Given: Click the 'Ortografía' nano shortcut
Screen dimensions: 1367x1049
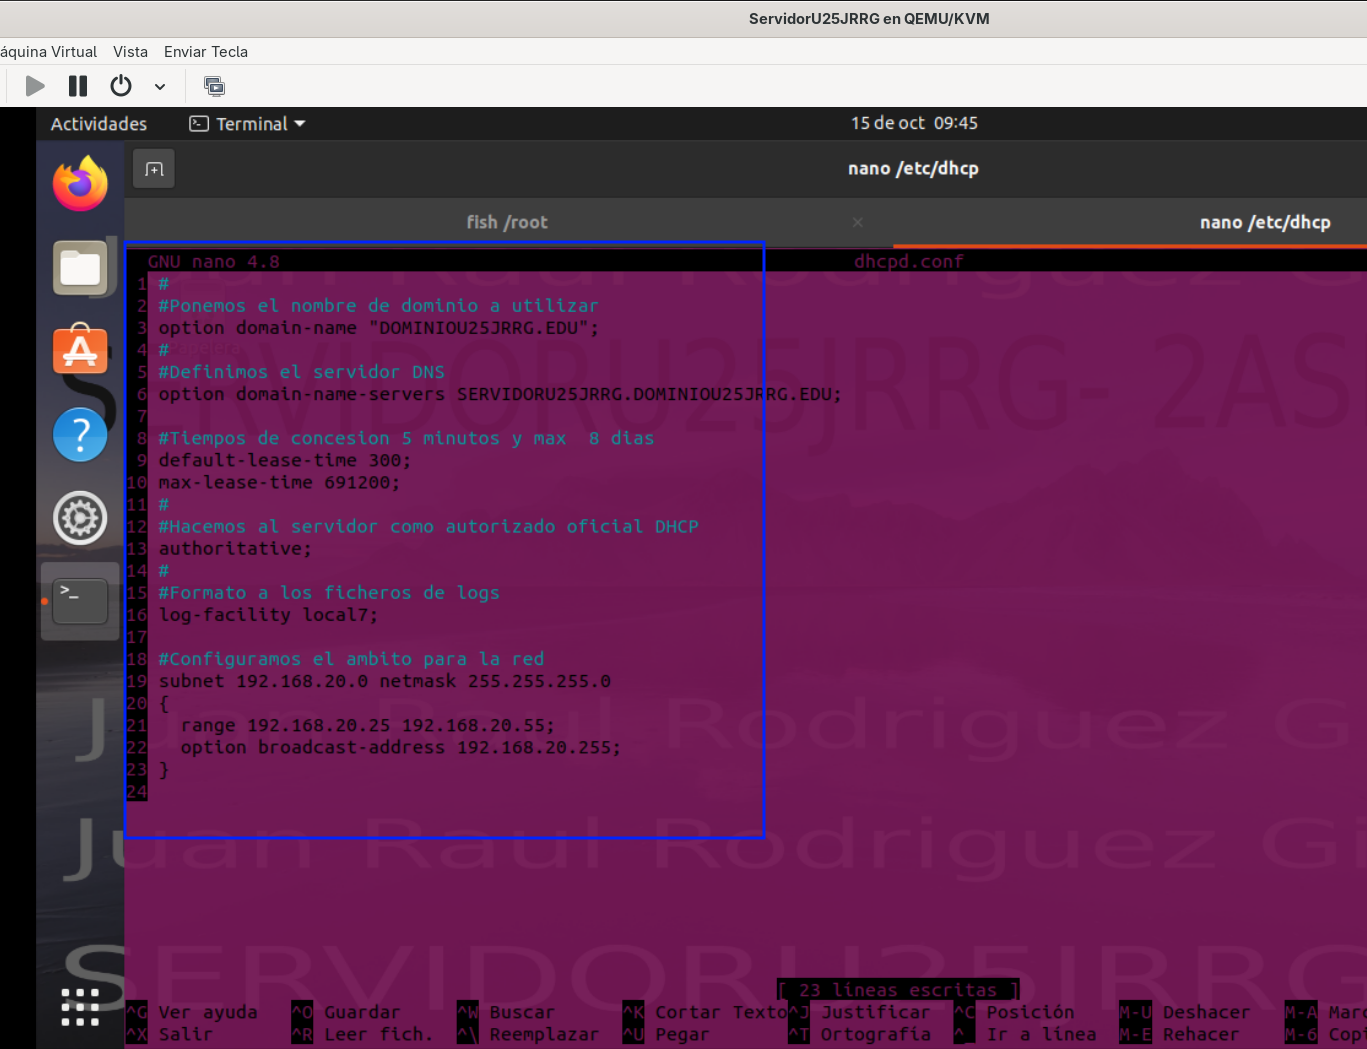Looking at the screenshot, I should coord(875,1034).
